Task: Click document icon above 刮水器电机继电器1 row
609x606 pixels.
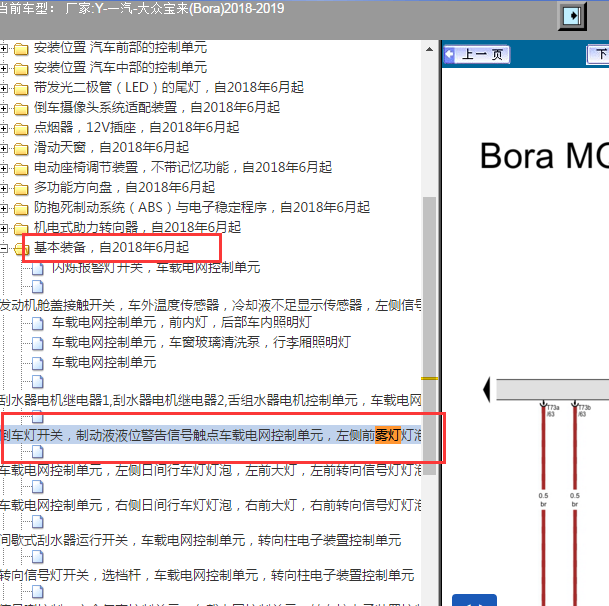Action: pos(38,381)
